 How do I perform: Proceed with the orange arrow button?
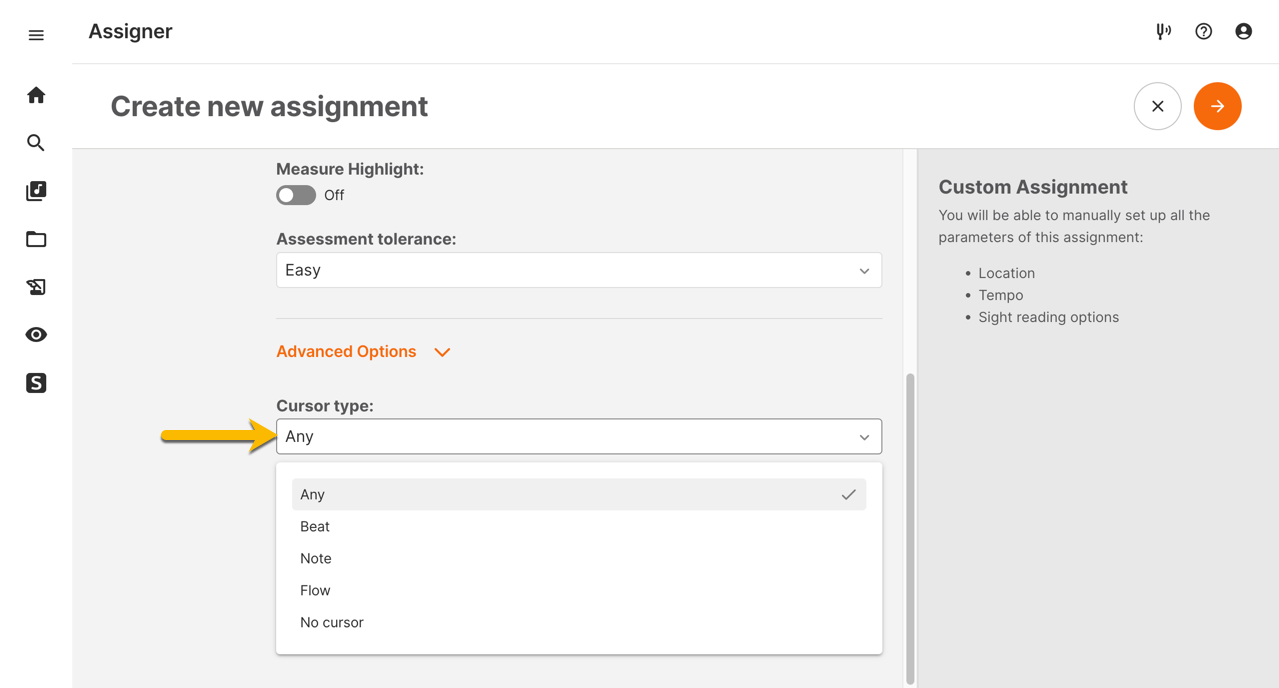coord(1217,106)
